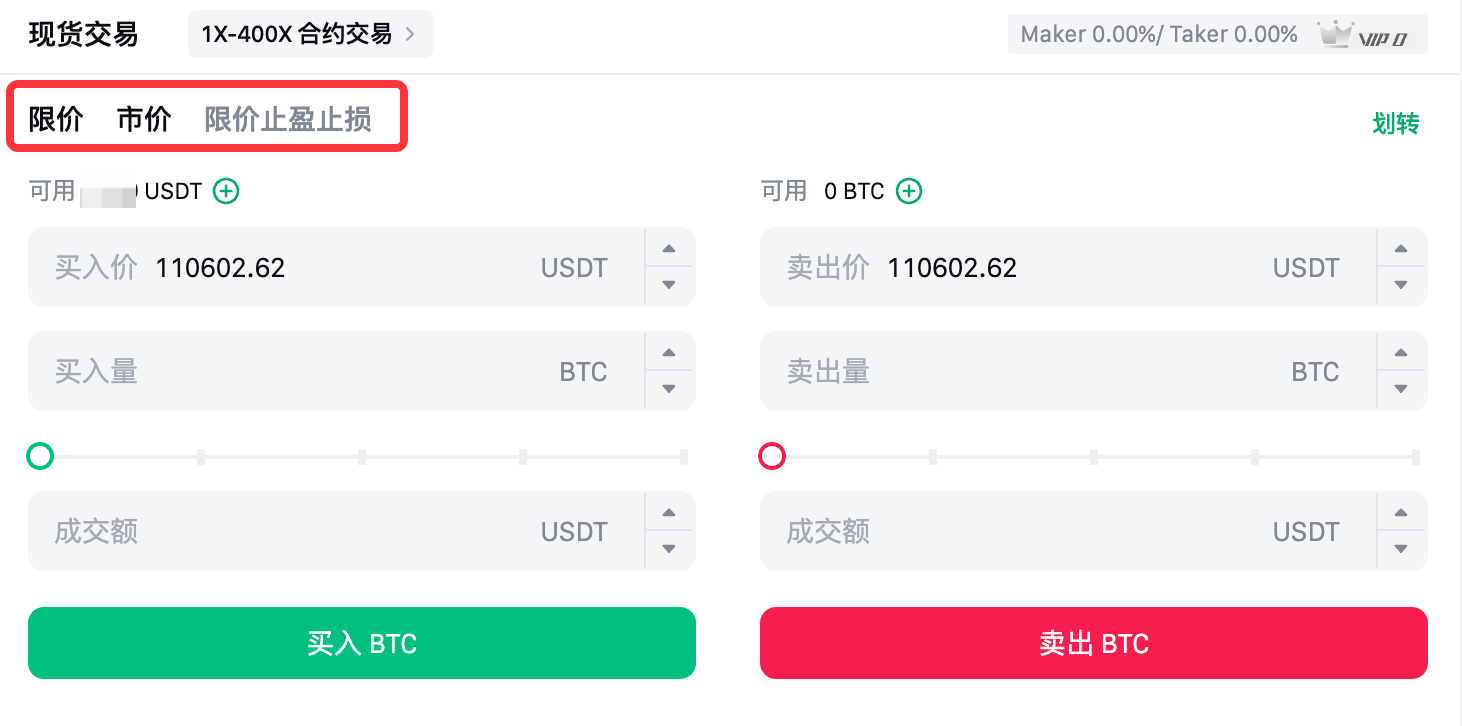The image size is (1462, 726).
Task: Focus the 买入量 BTC input field
Action: coord(336,371)
